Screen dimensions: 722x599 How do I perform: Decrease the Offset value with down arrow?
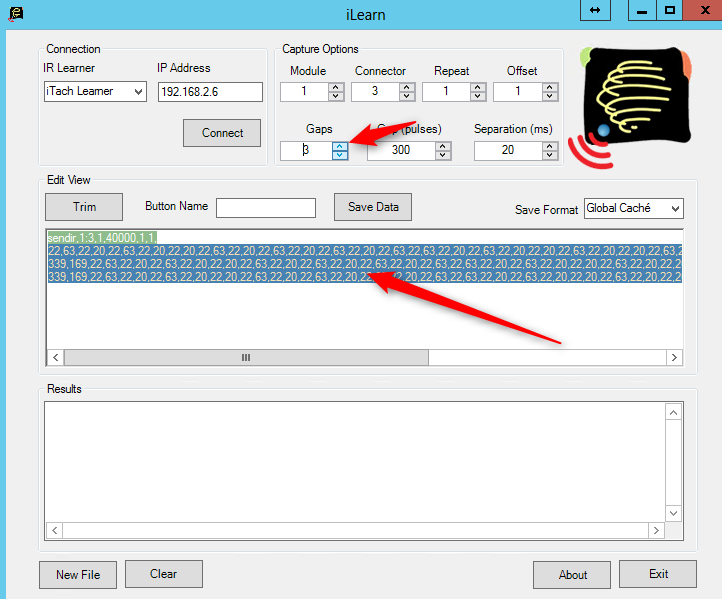coord(550,96)
